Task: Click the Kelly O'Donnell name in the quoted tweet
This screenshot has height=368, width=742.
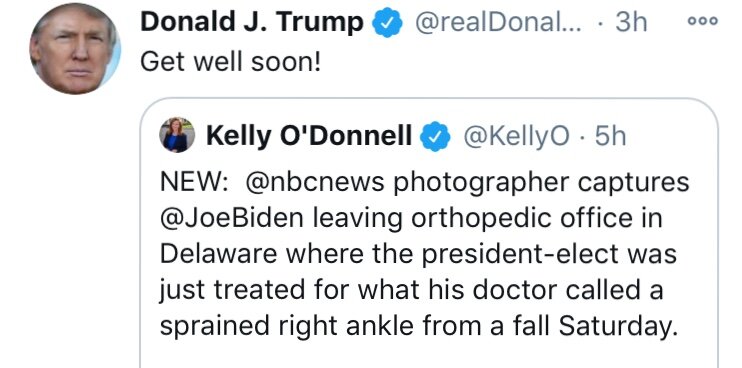Action: pos(309,136)
